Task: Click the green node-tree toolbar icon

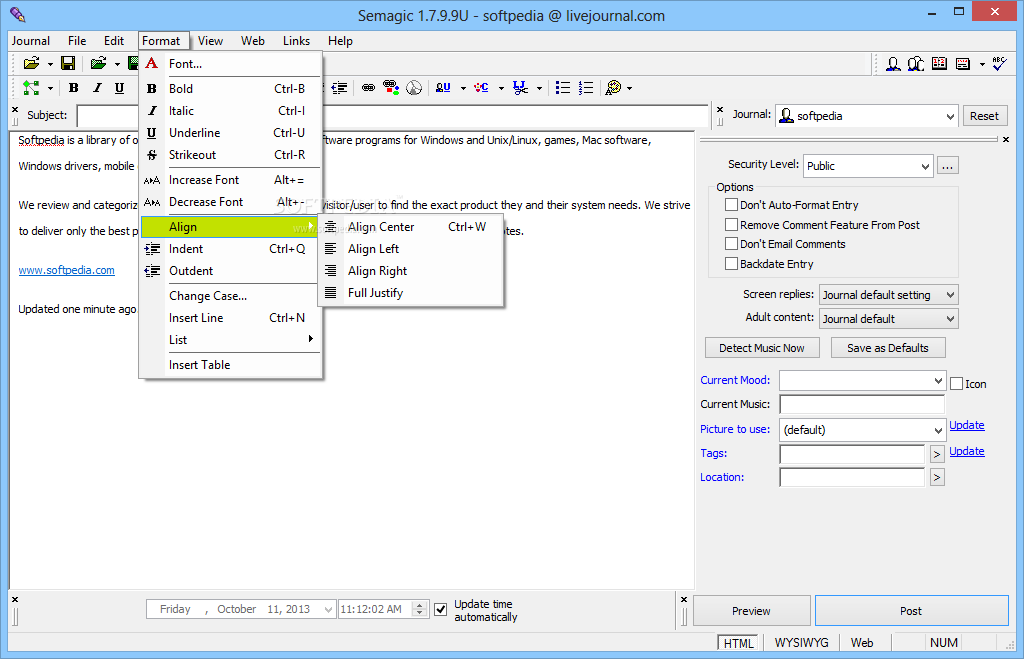Action: (x=31, y=88)
